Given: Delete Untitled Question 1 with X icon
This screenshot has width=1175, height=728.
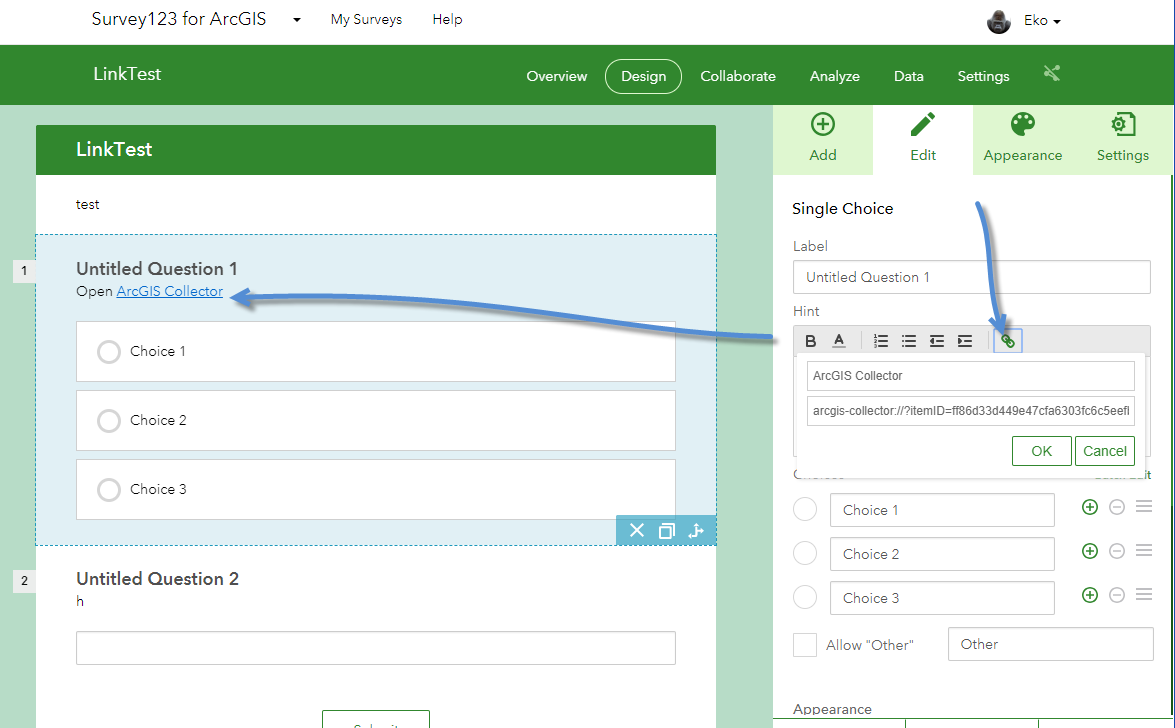Looking at the screenshot, I should (637, 531).
